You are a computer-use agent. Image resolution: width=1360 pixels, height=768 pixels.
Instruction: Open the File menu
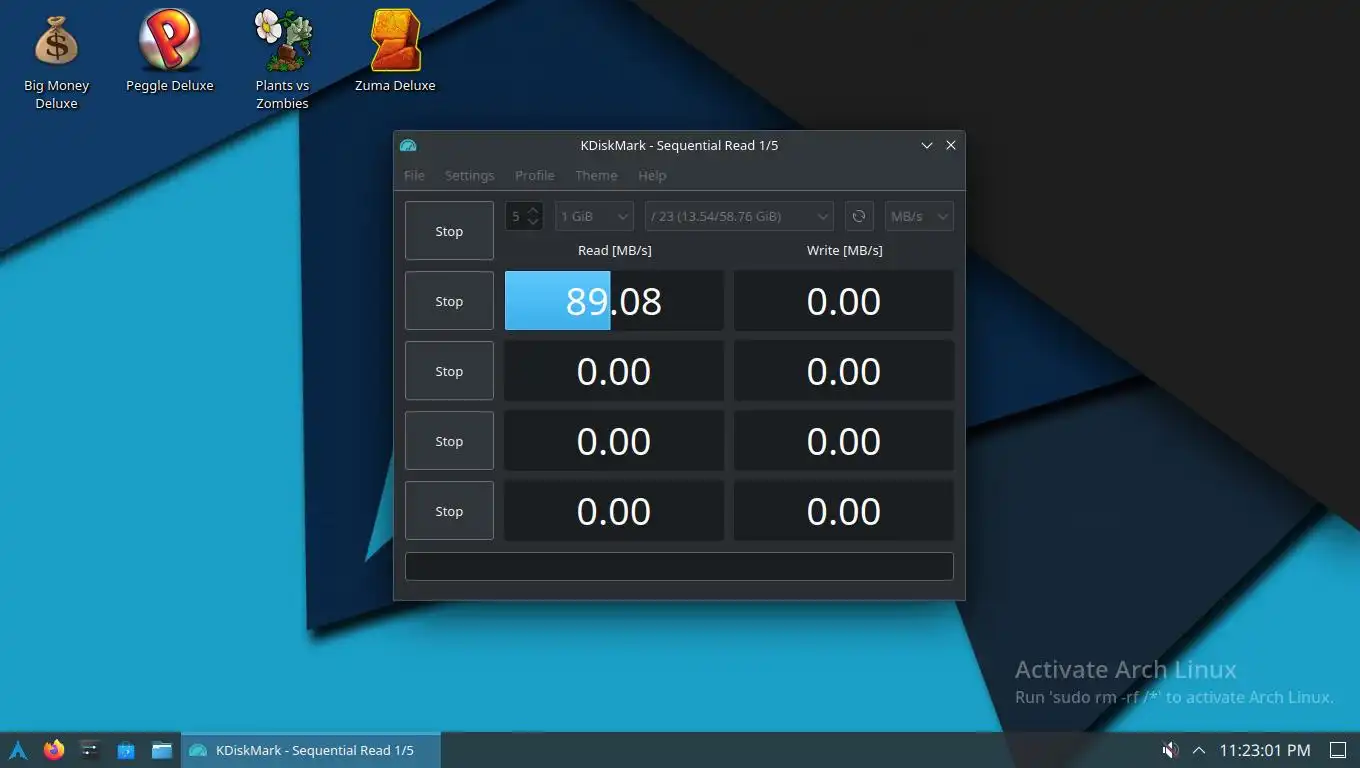[x=414, y=175]
